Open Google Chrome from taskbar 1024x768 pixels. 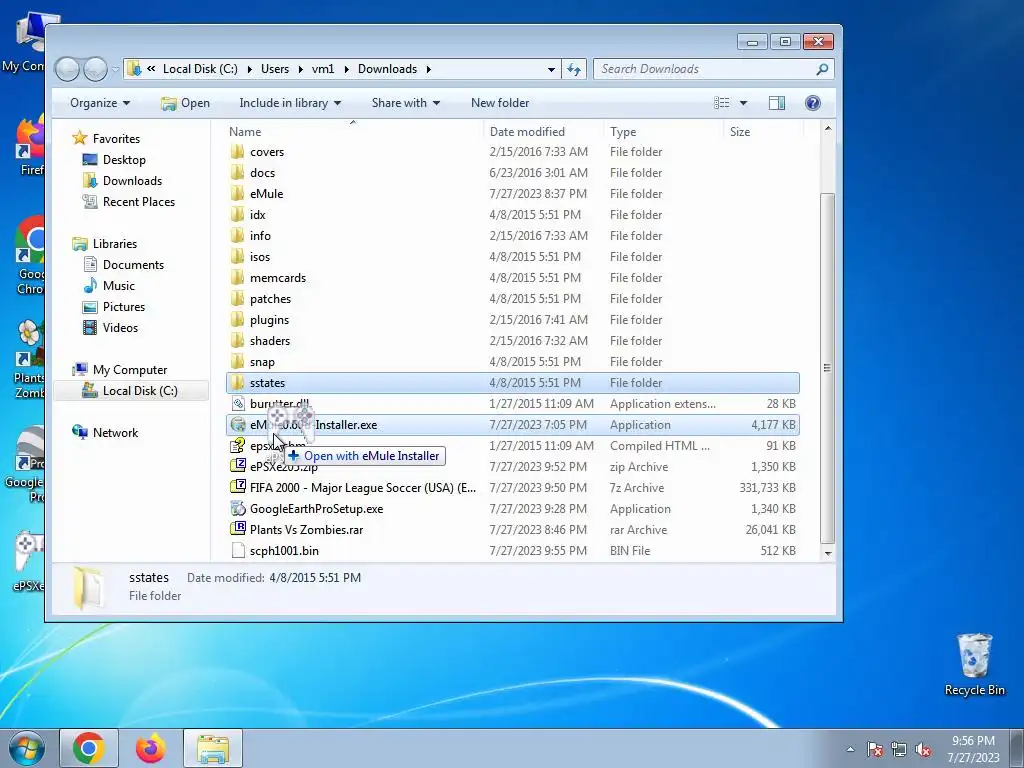click(89, 748)
